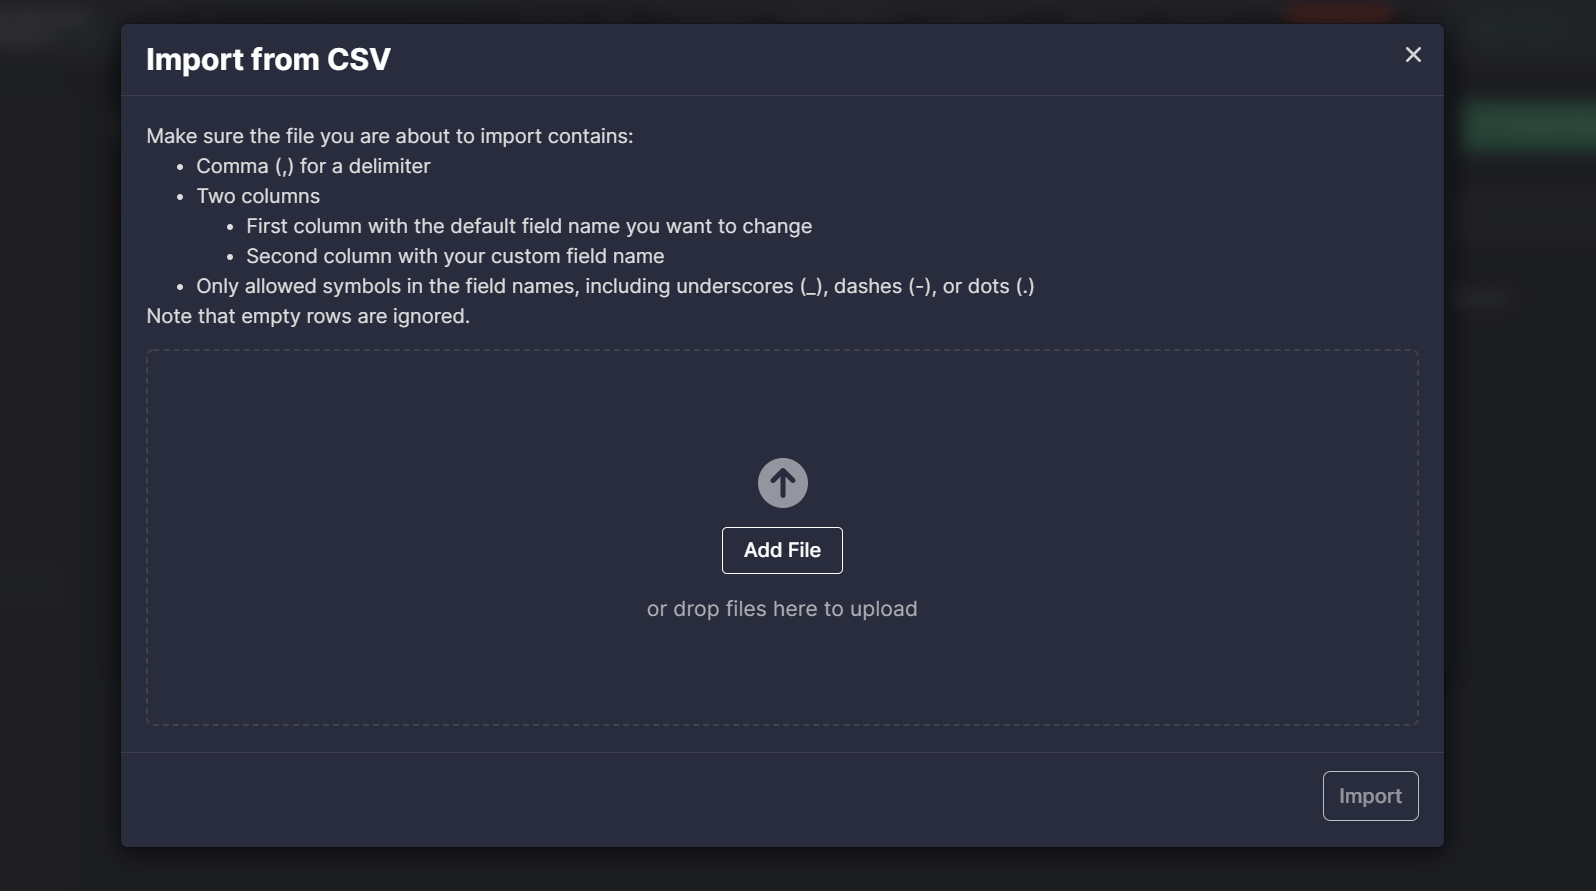Click the "Make sure the file" intro line

click(x=389, y=136)
